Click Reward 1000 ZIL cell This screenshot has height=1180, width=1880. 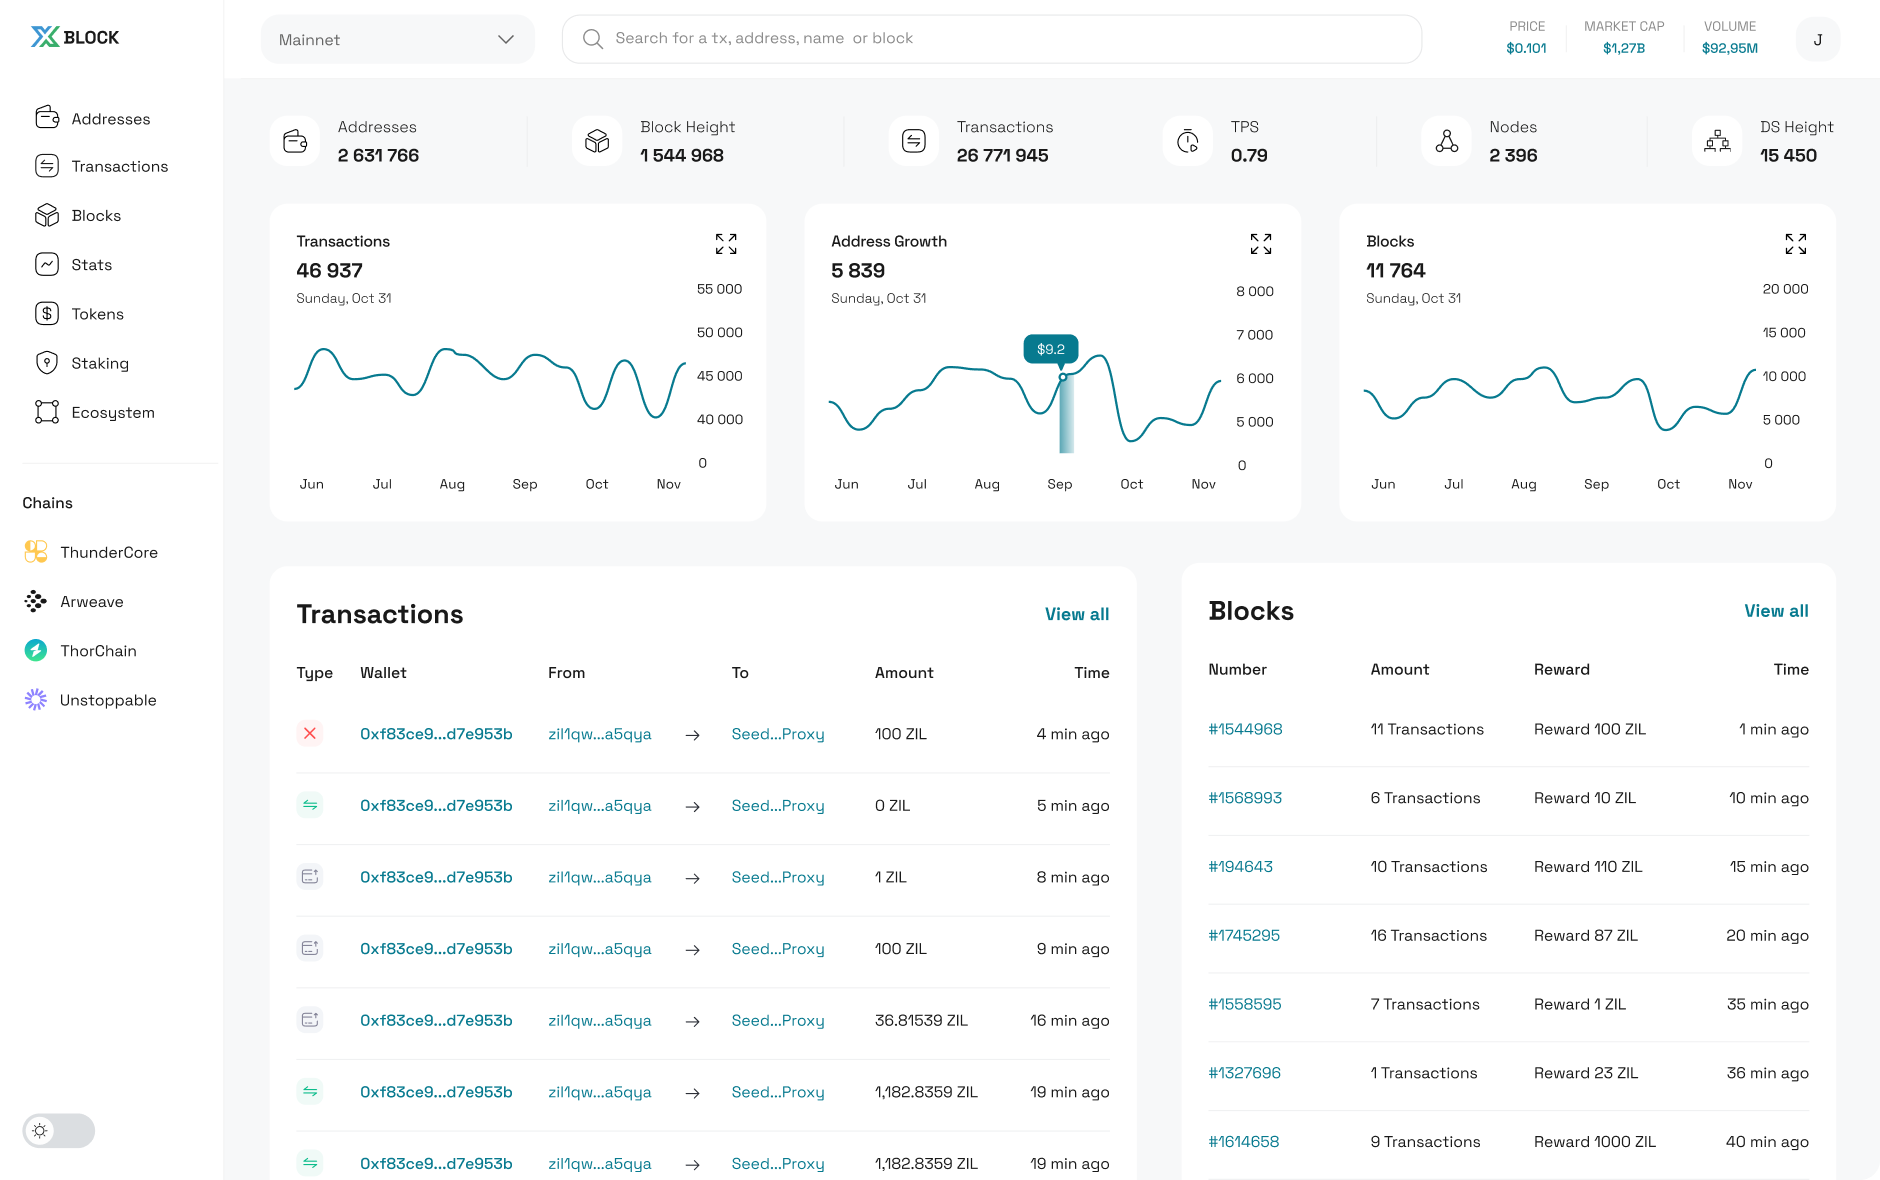[1595, 1142]
